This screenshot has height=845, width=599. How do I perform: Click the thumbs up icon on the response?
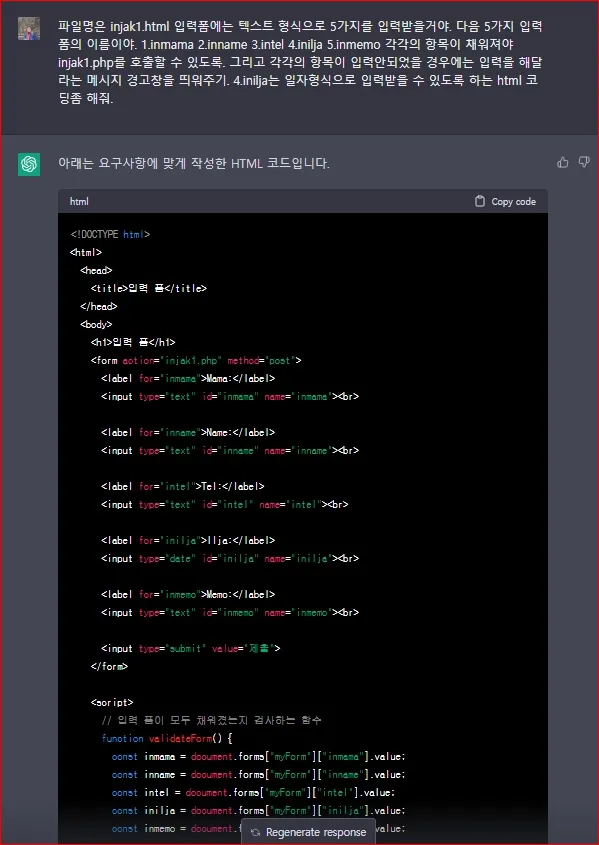(x=563, y=162)
